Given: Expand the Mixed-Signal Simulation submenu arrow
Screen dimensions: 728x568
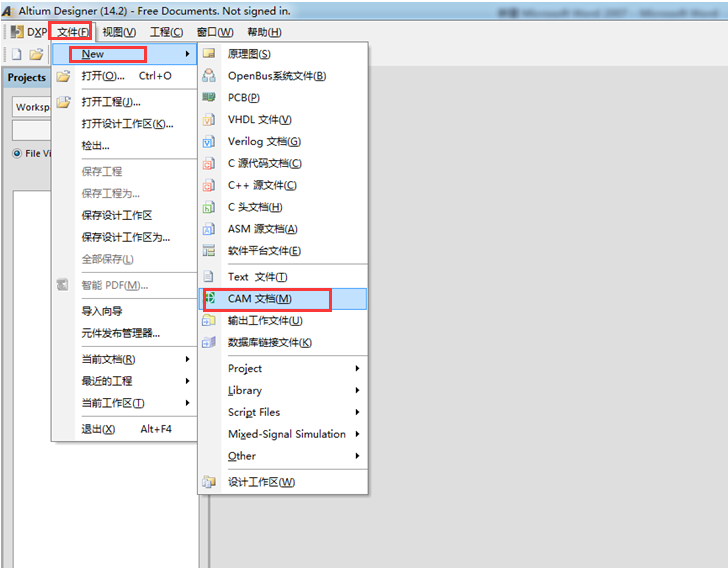Looking at the screenshot, I should tap(357, 434).
